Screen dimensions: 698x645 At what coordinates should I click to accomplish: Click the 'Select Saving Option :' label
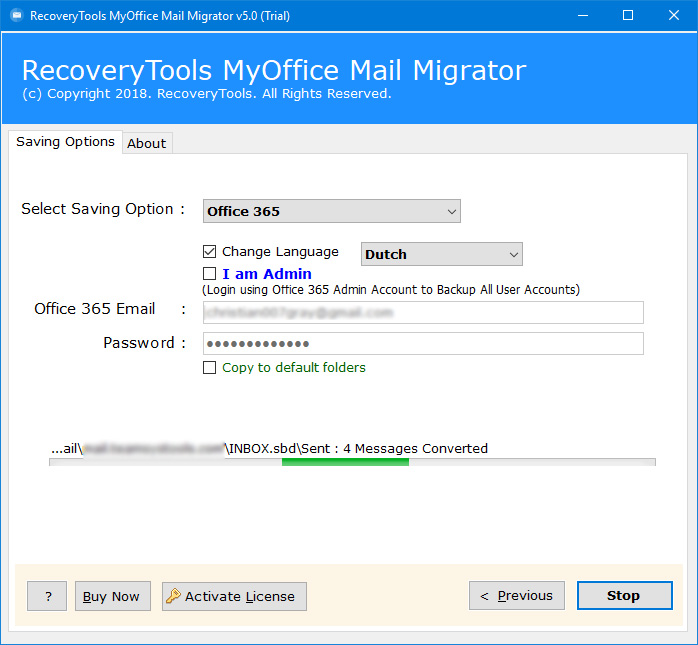click(103, 209)
